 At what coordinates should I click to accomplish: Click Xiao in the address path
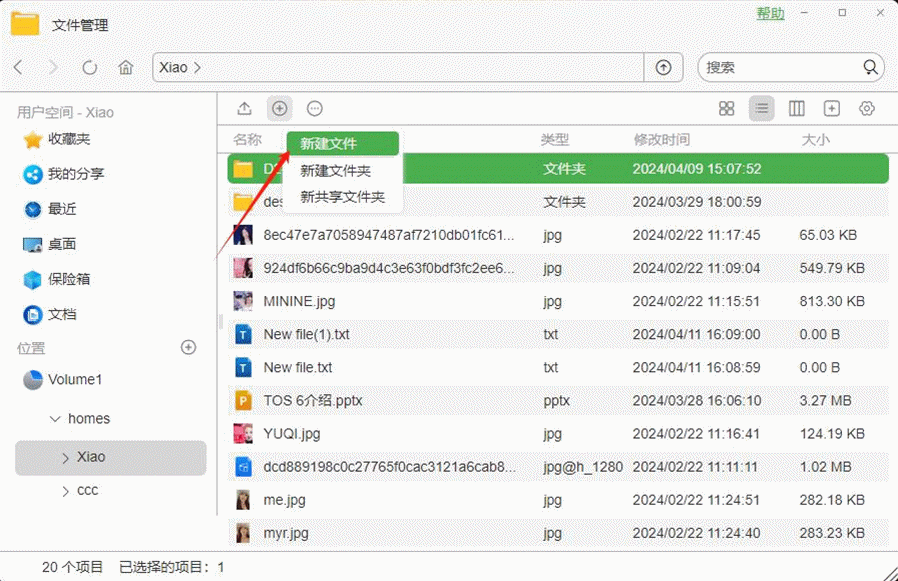(174, 68)
